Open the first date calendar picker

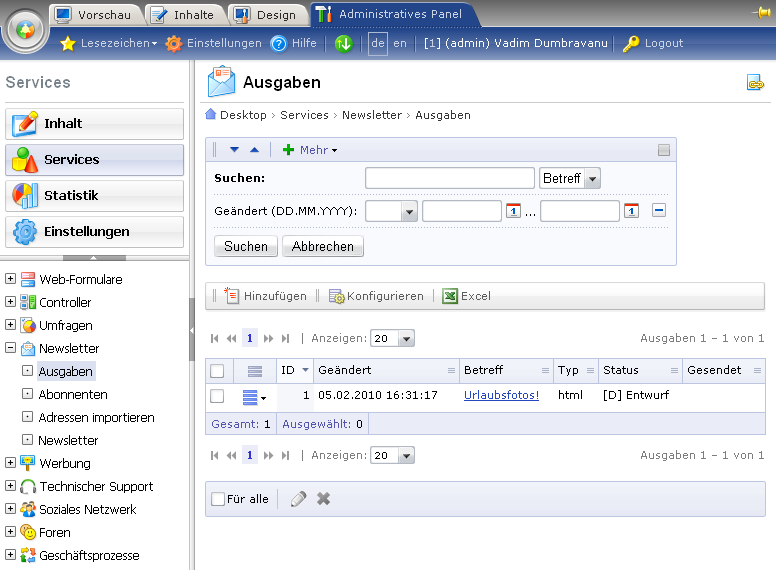point(513,211)
